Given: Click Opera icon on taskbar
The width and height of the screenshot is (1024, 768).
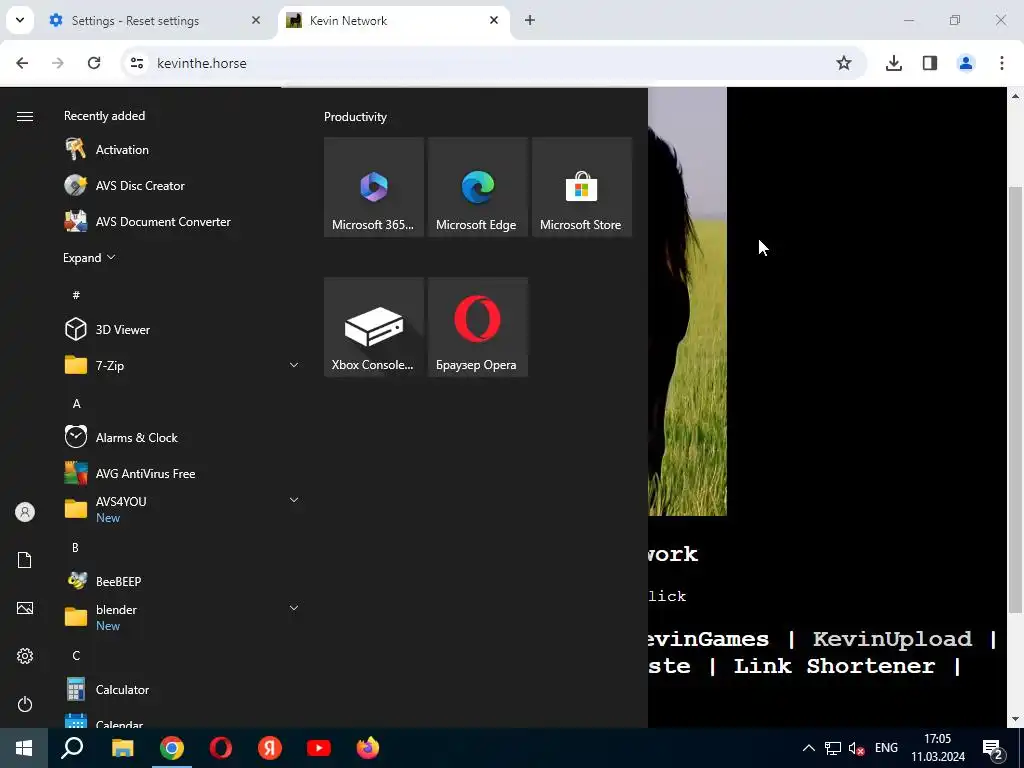Looking at the screenshot, I should [221, 748].
